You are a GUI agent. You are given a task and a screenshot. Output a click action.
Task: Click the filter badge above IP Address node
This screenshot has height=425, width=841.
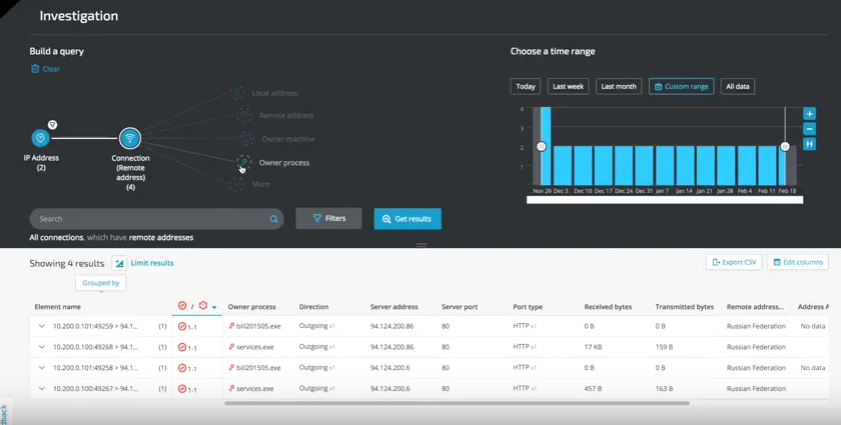click(53, 125)
